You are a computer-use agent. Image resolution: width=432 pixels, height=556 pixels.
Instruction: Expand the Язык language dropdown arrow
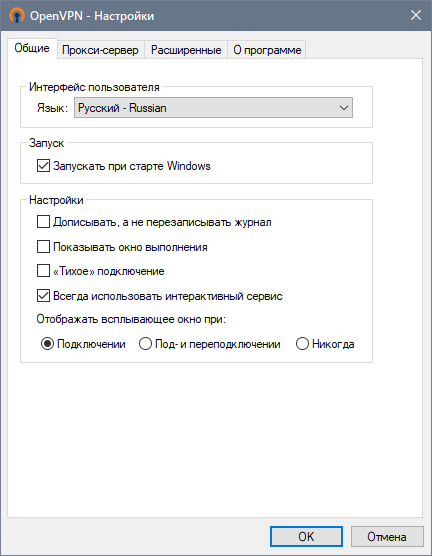pos(343,108)
